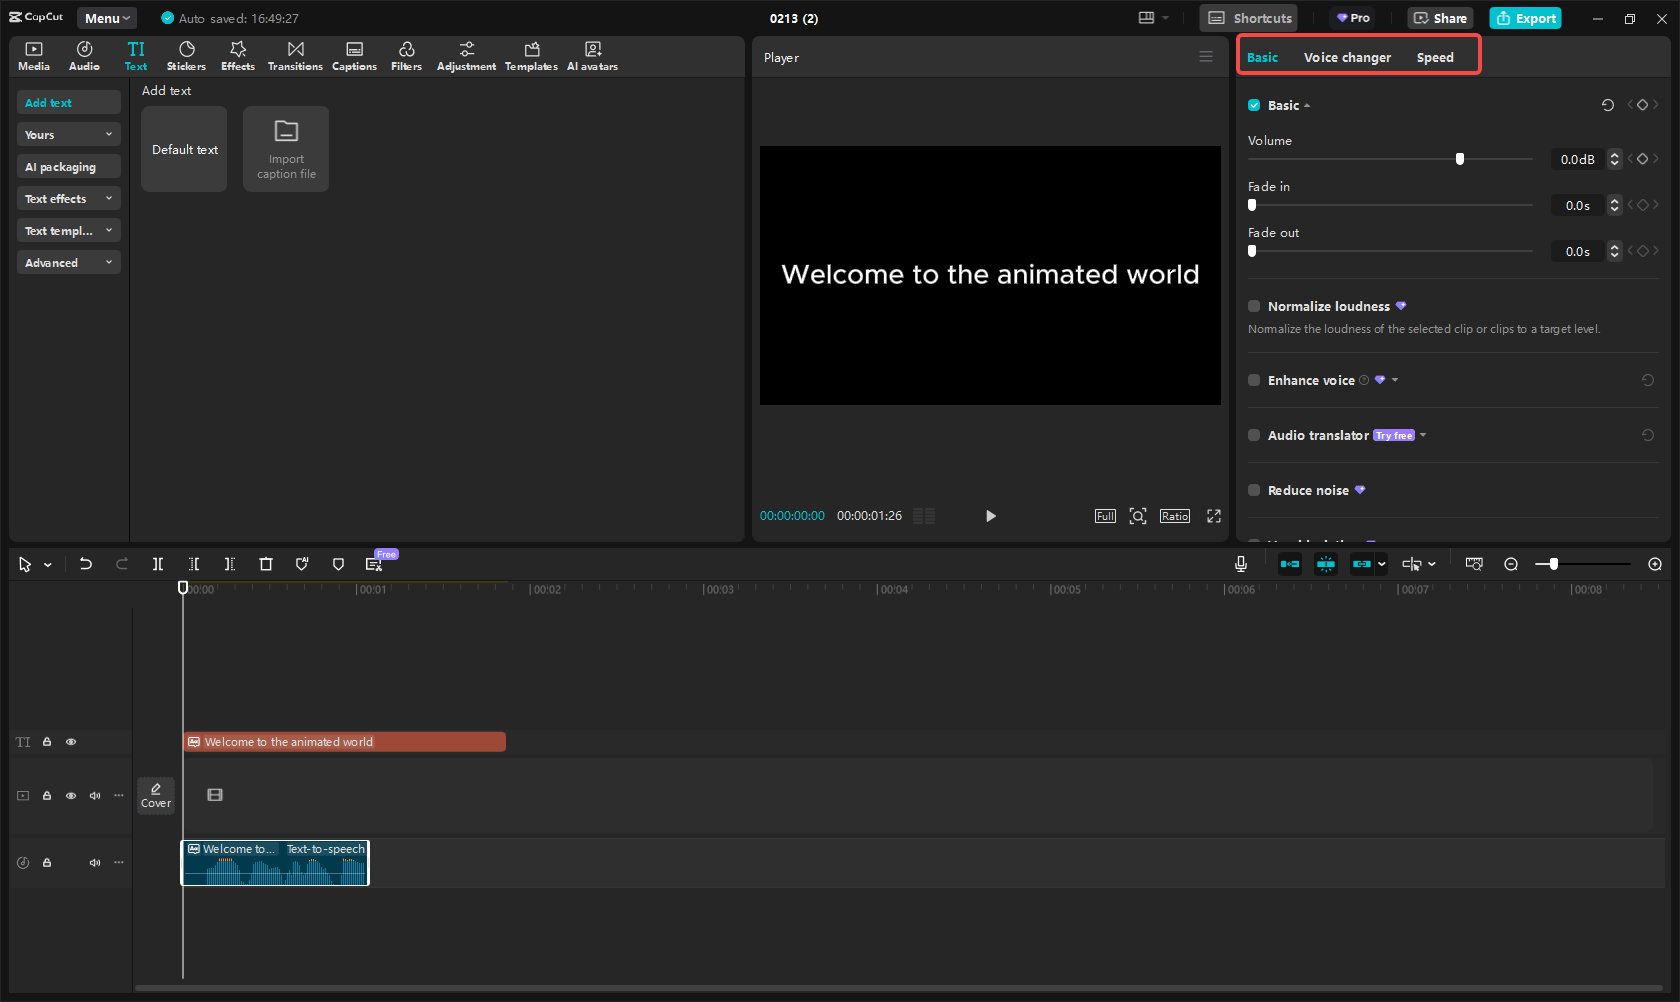Click the Share button
Viewport: 1680px width, 1002px height.
1440,18
